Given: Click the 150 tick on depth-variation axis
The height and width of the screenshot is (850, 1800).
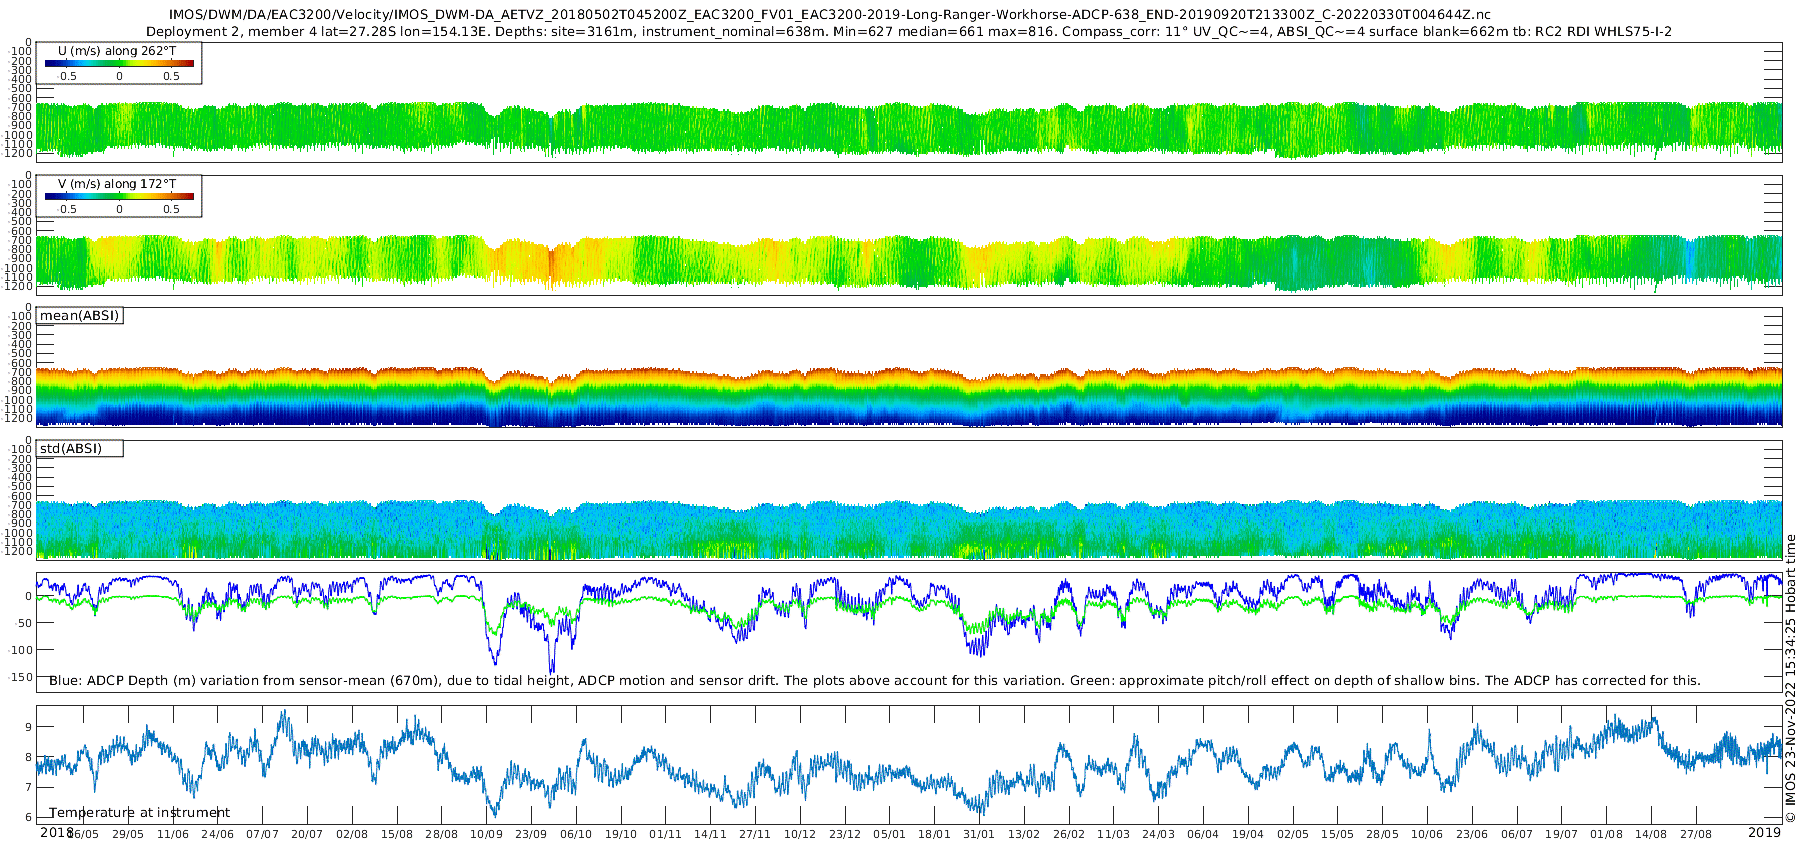Looking at the screenshot, I should tap(20, 677).
